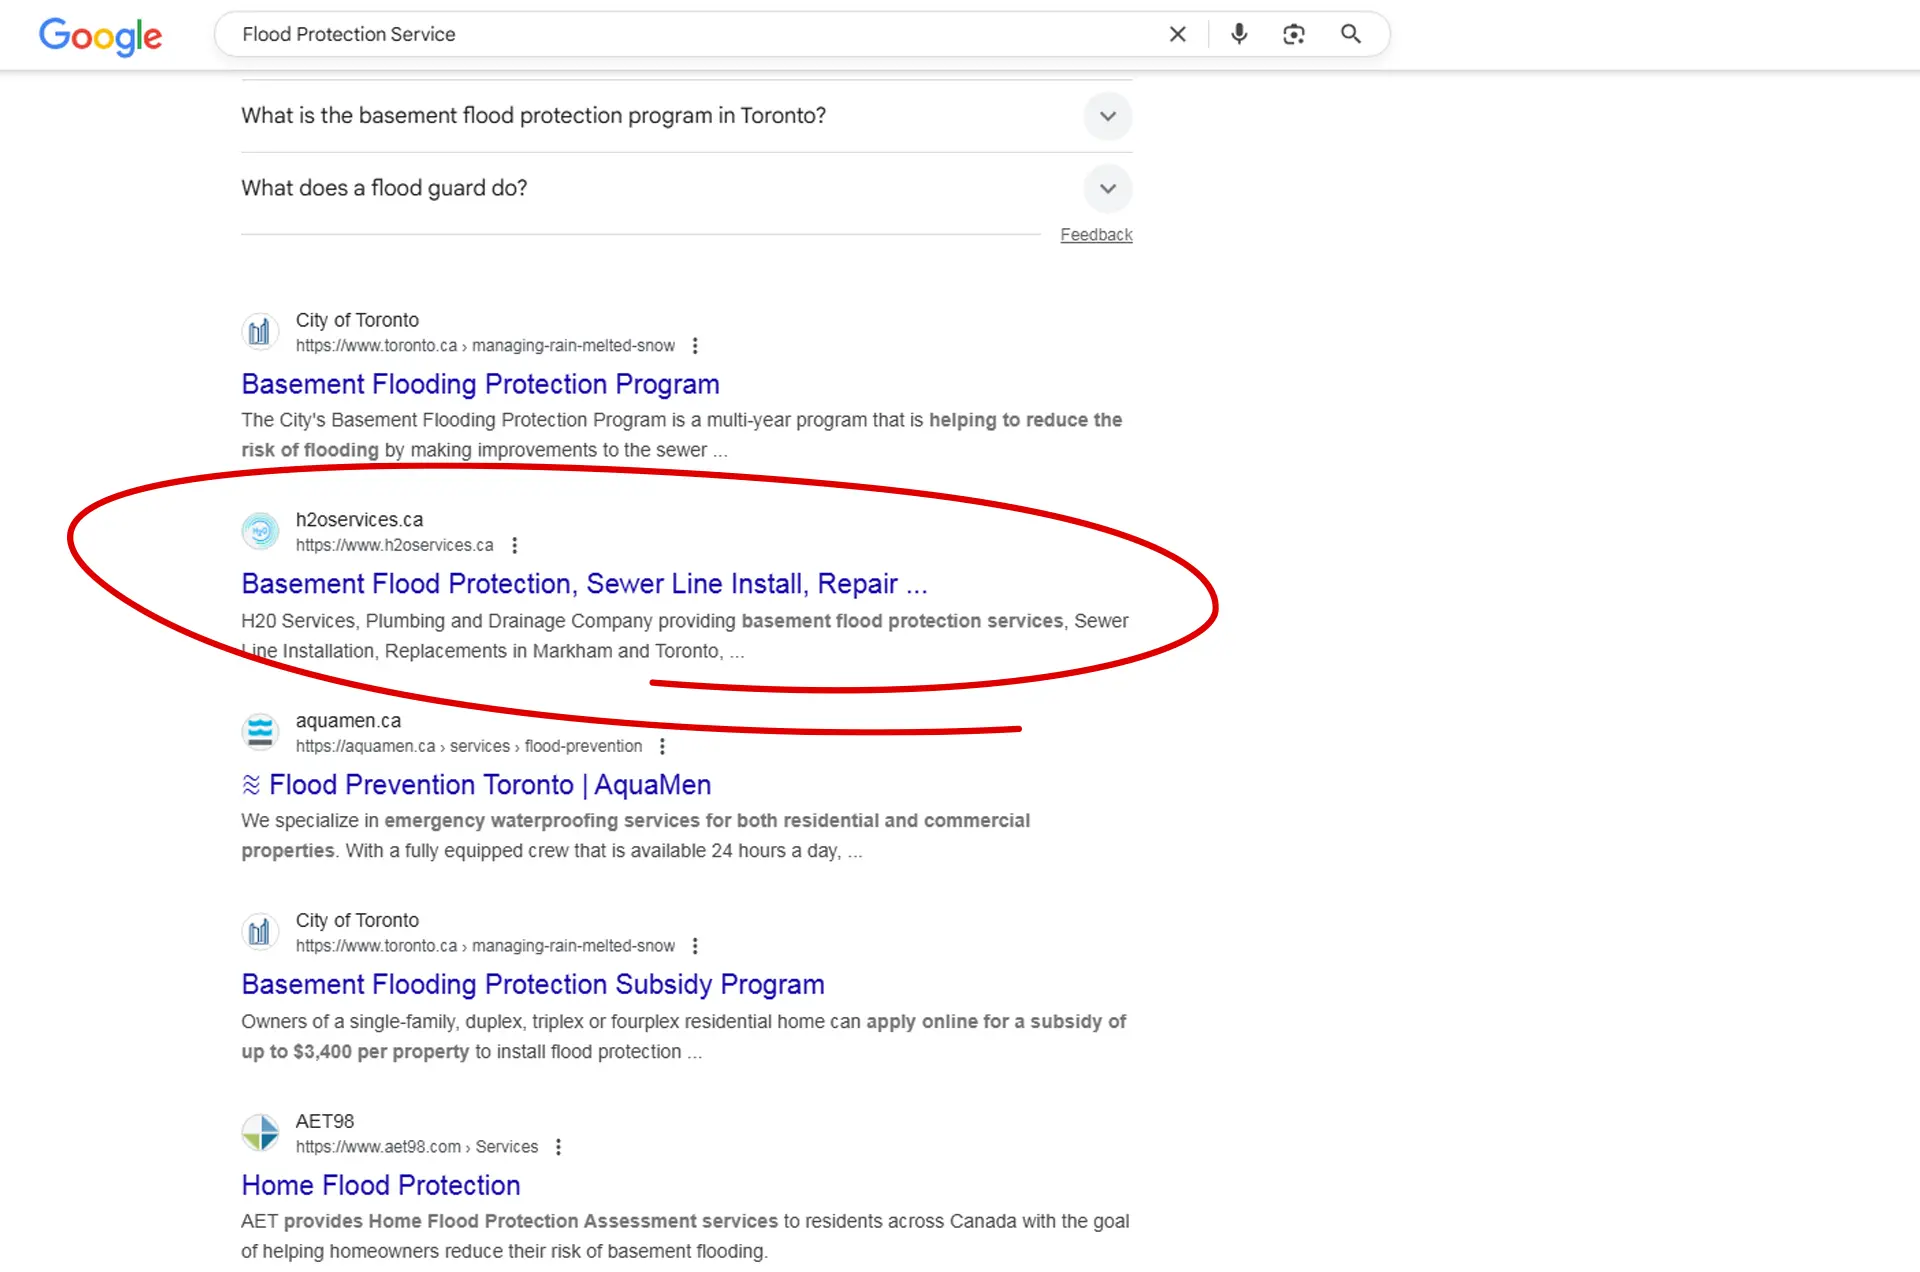Click the aquamen.ca site favicon

(260, 732)
